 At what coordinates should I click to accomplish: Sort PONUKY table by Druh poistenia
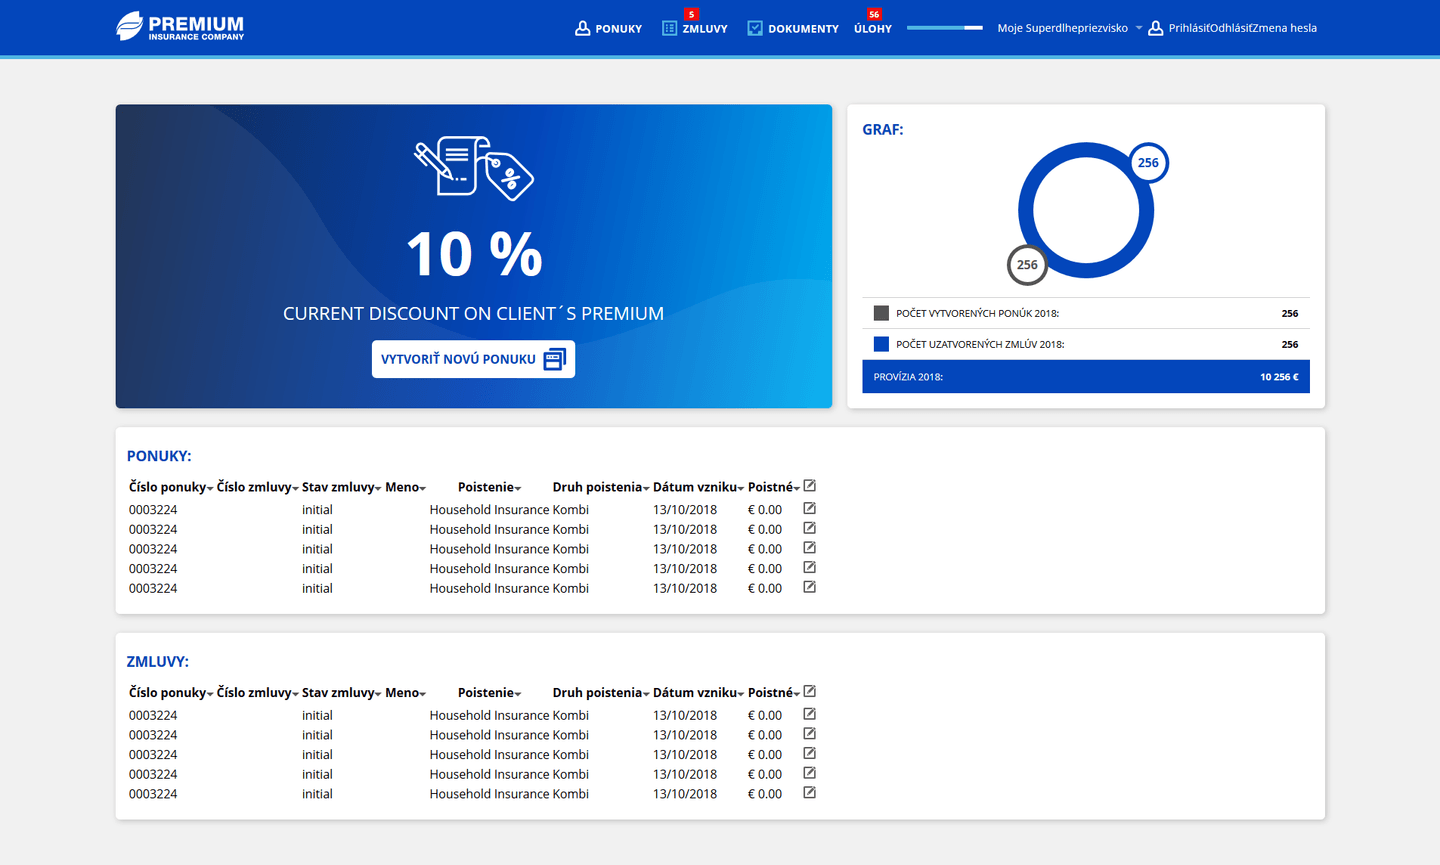coord(601,487)
